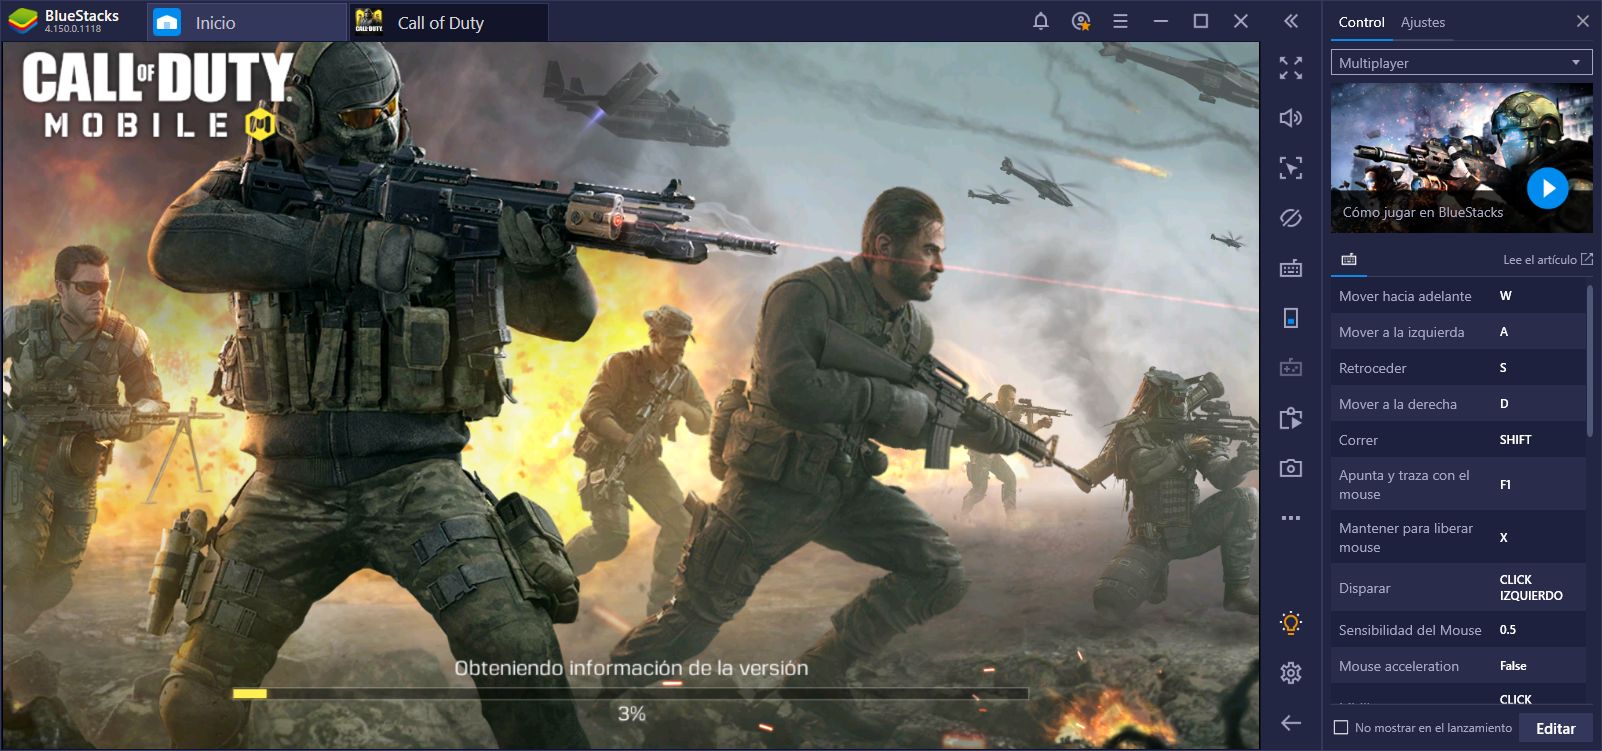1602x751 pixels.
Task: Click the Sensibilidad del Mouse value 0.5
Action: point(1508,630)
